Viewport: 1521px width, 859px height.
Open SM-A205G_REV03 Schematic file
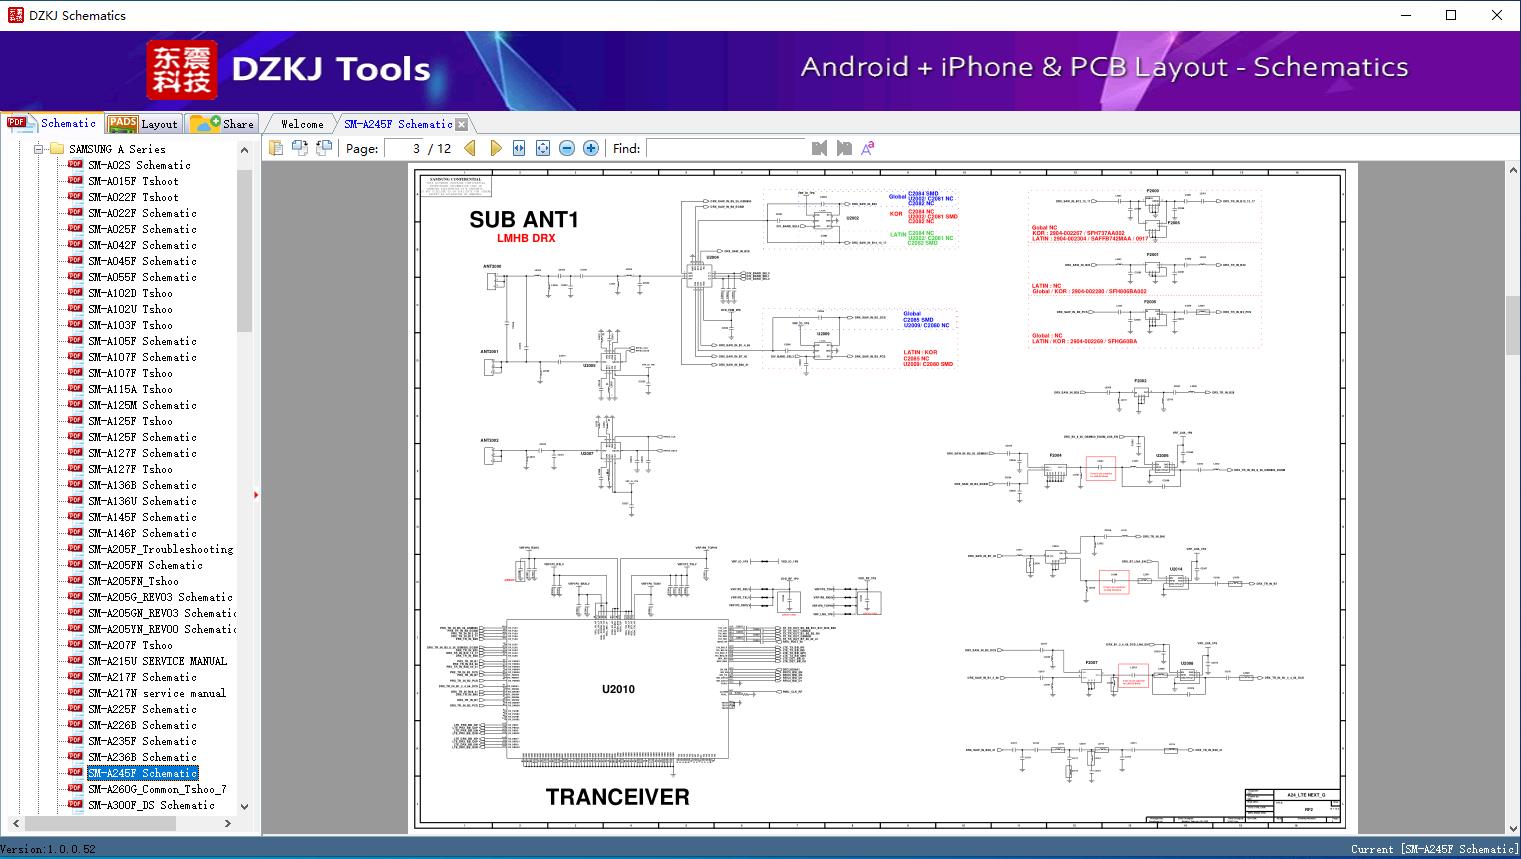point(160,597)
